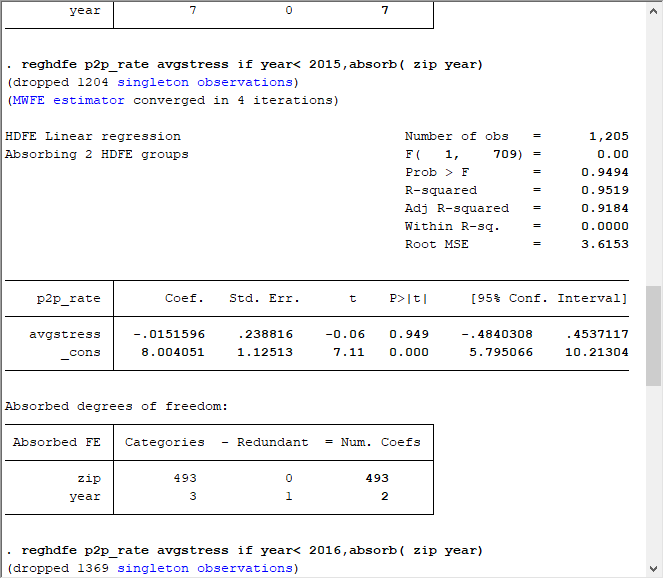This screenshot has width=664, height=579.
Task: Click the 'Redundant' column header
Action: coord(272,442)
